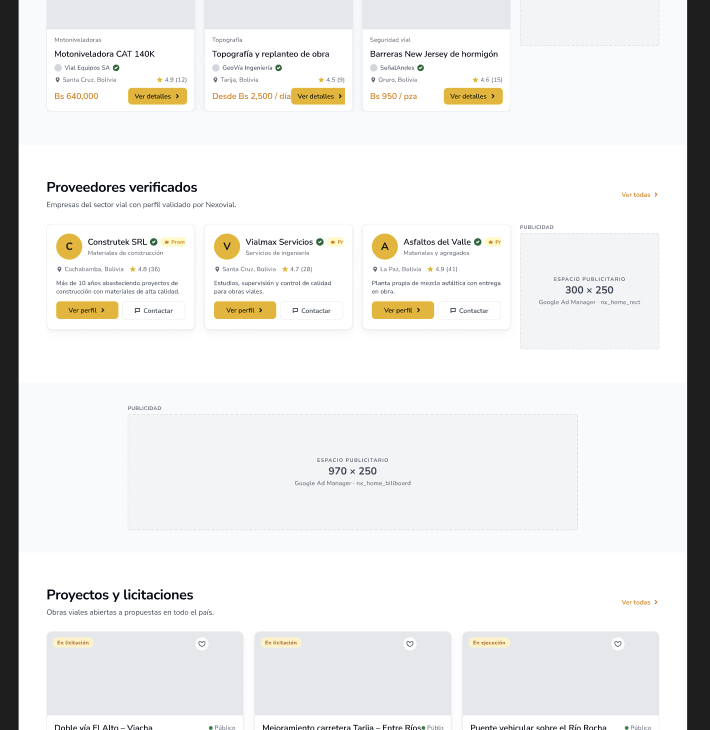Click 'Seguridad vial' category label

tap(390, 40)
